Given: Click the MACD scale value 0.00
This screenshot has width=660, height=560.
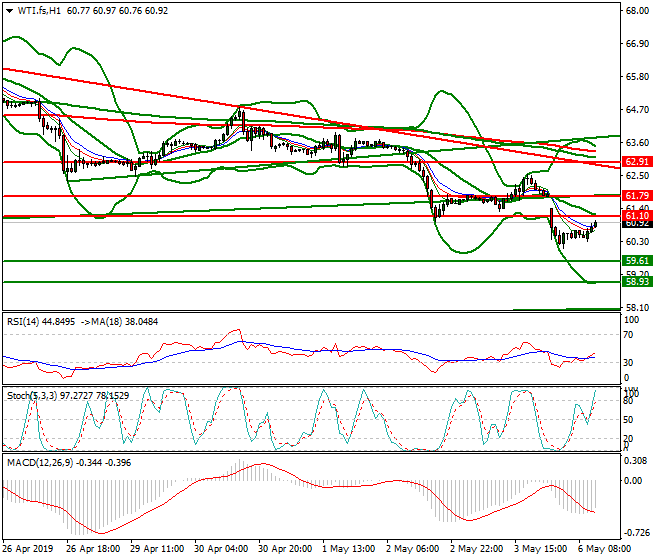Looking at the screenshot, I should pos(633,481).
